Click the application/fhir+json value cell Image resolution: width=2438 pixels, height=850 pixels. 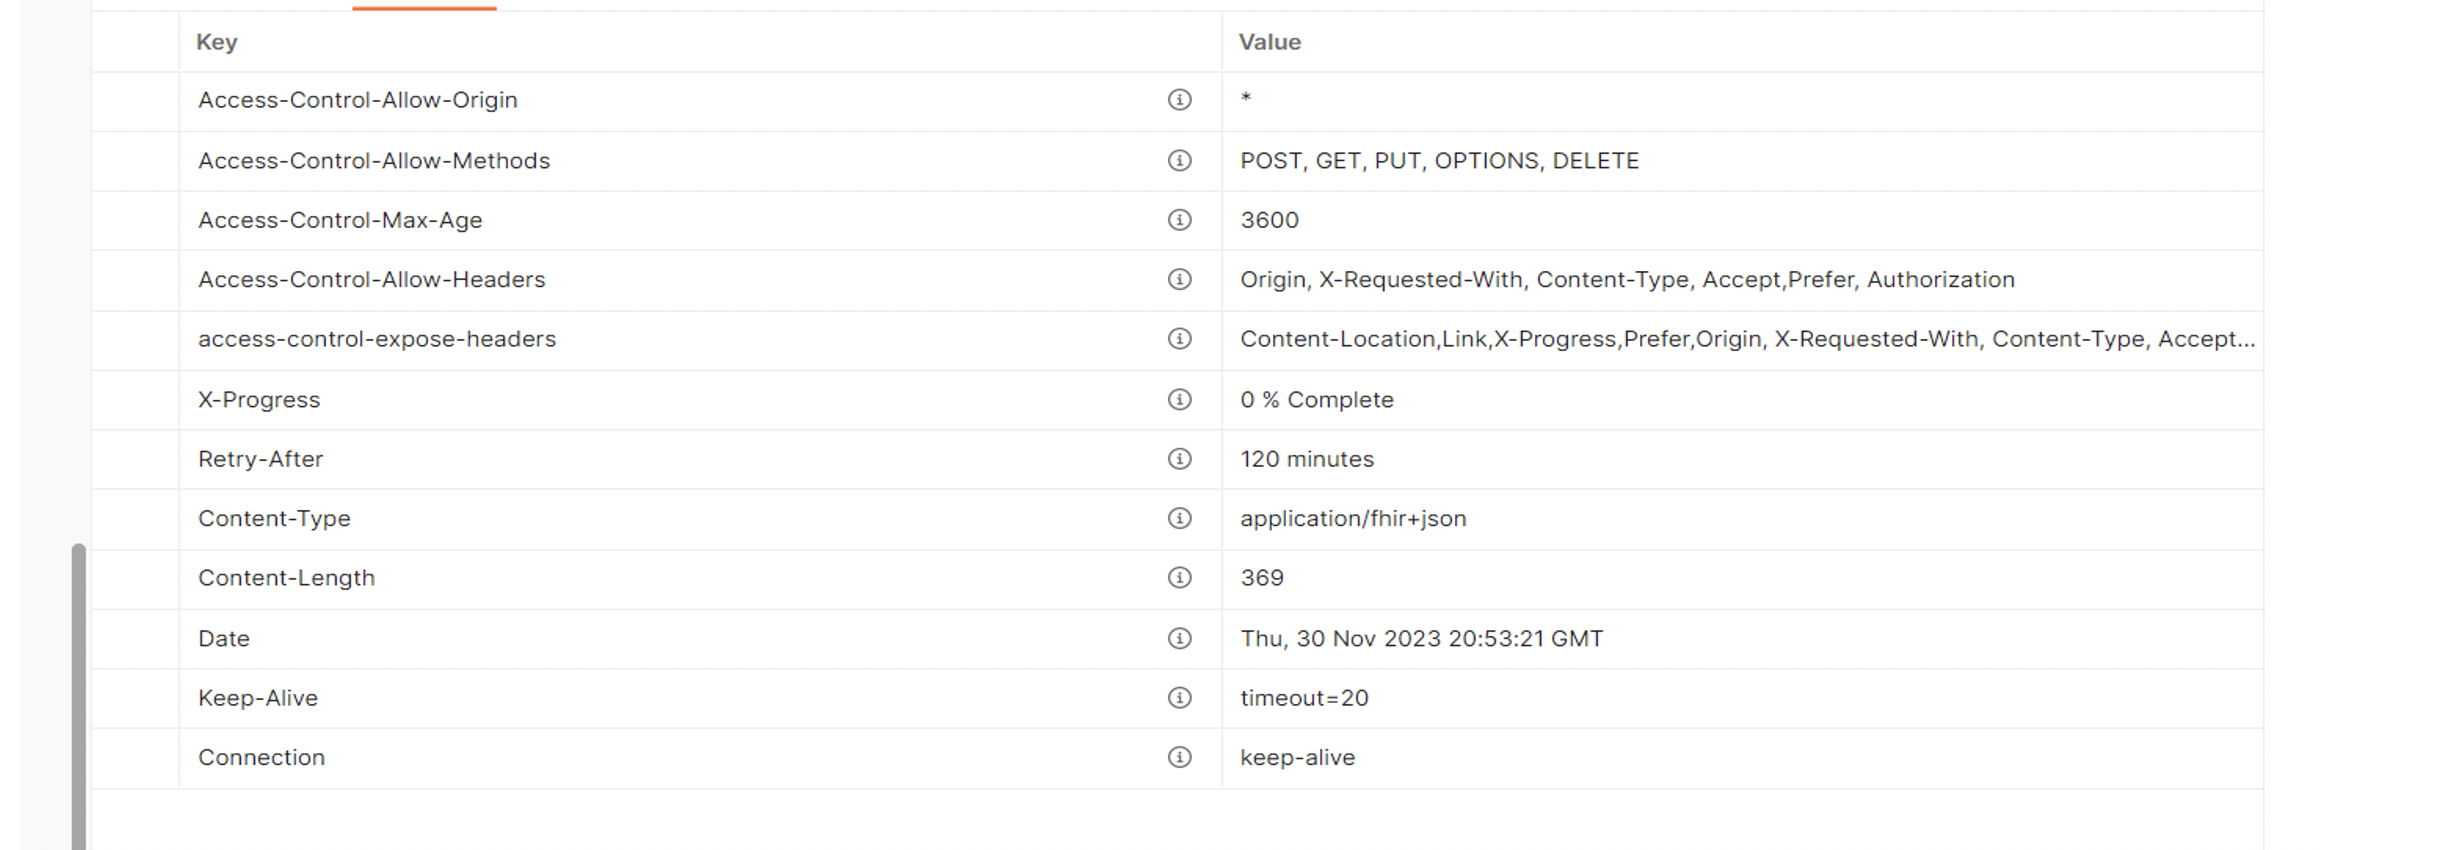coord(1741,519)
